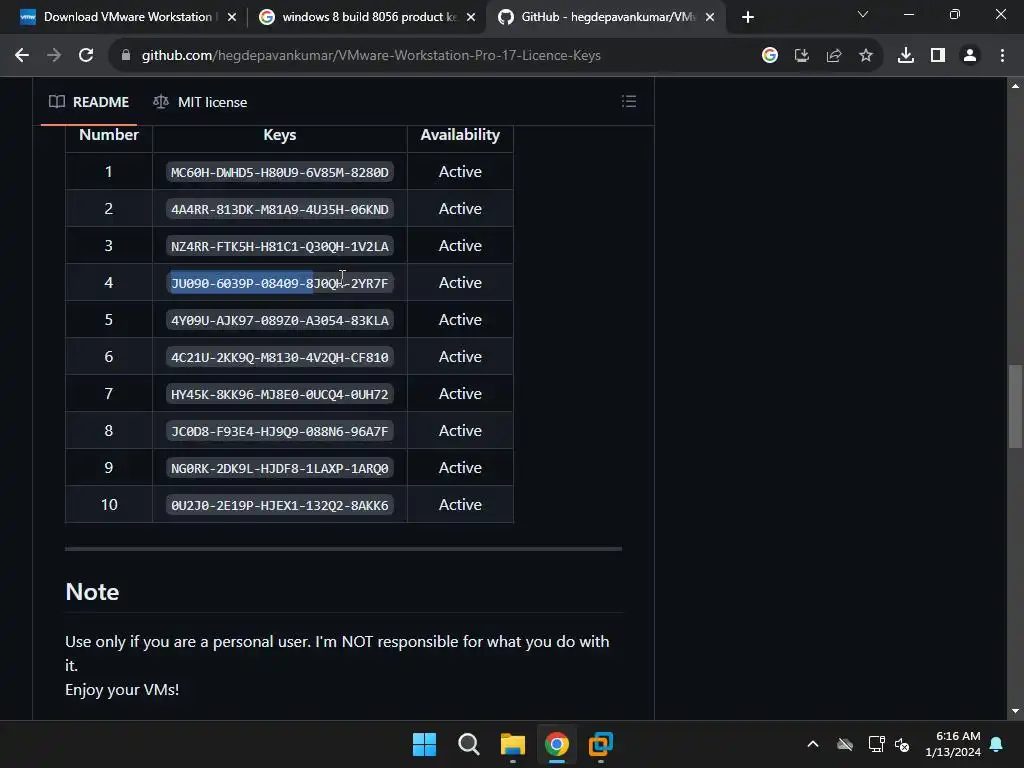This screenshot has width=1024, height=768.
Task: Reload the GitHub page
Action: click(x=86, y=56)
